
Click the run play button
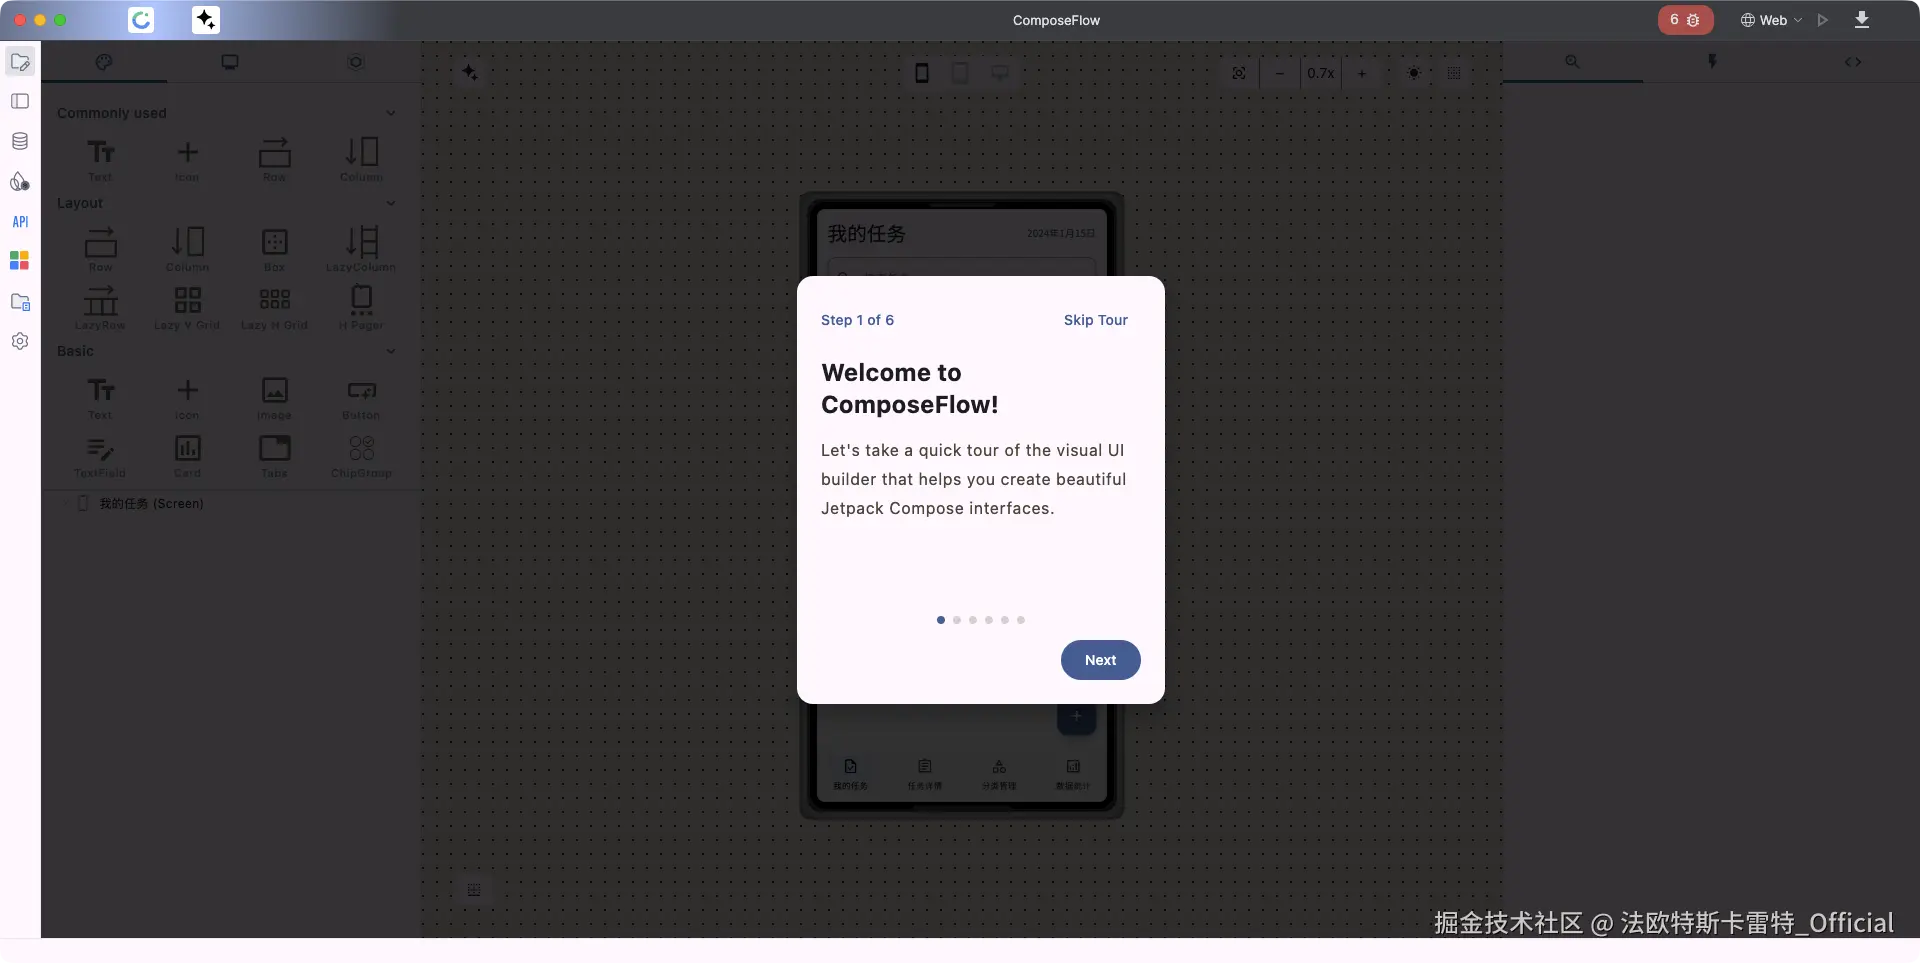(1823, 20)
